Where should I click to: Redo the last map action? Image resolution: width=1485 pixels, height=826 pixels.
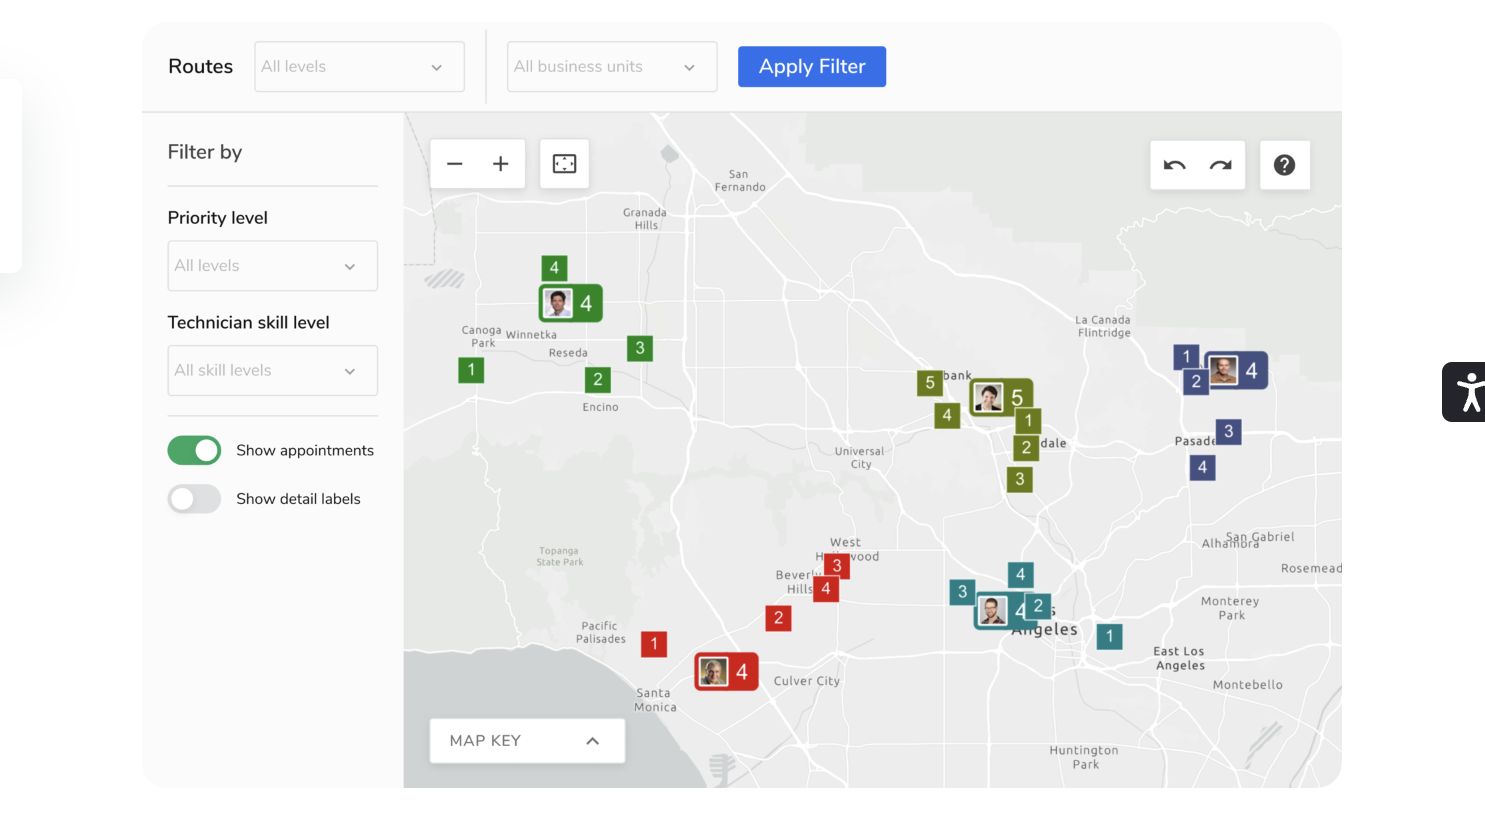pos(1221,165)
